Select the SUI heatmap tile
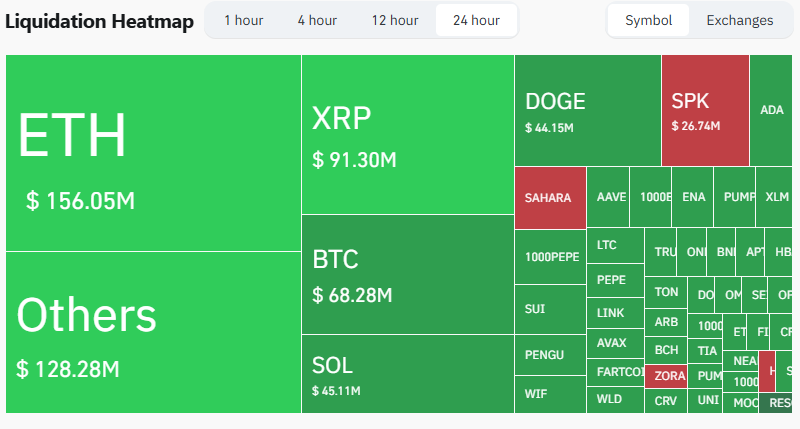Image resolution: width=800 pixels, height=429 pixels. pos(550,309)
